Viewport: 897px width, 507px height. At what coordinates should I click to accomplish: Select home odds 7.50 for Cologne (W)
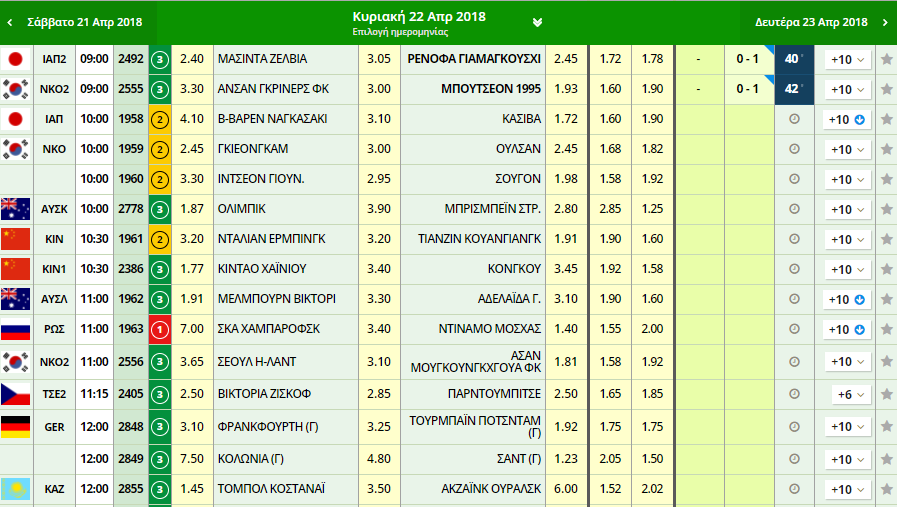pos(192,459)
